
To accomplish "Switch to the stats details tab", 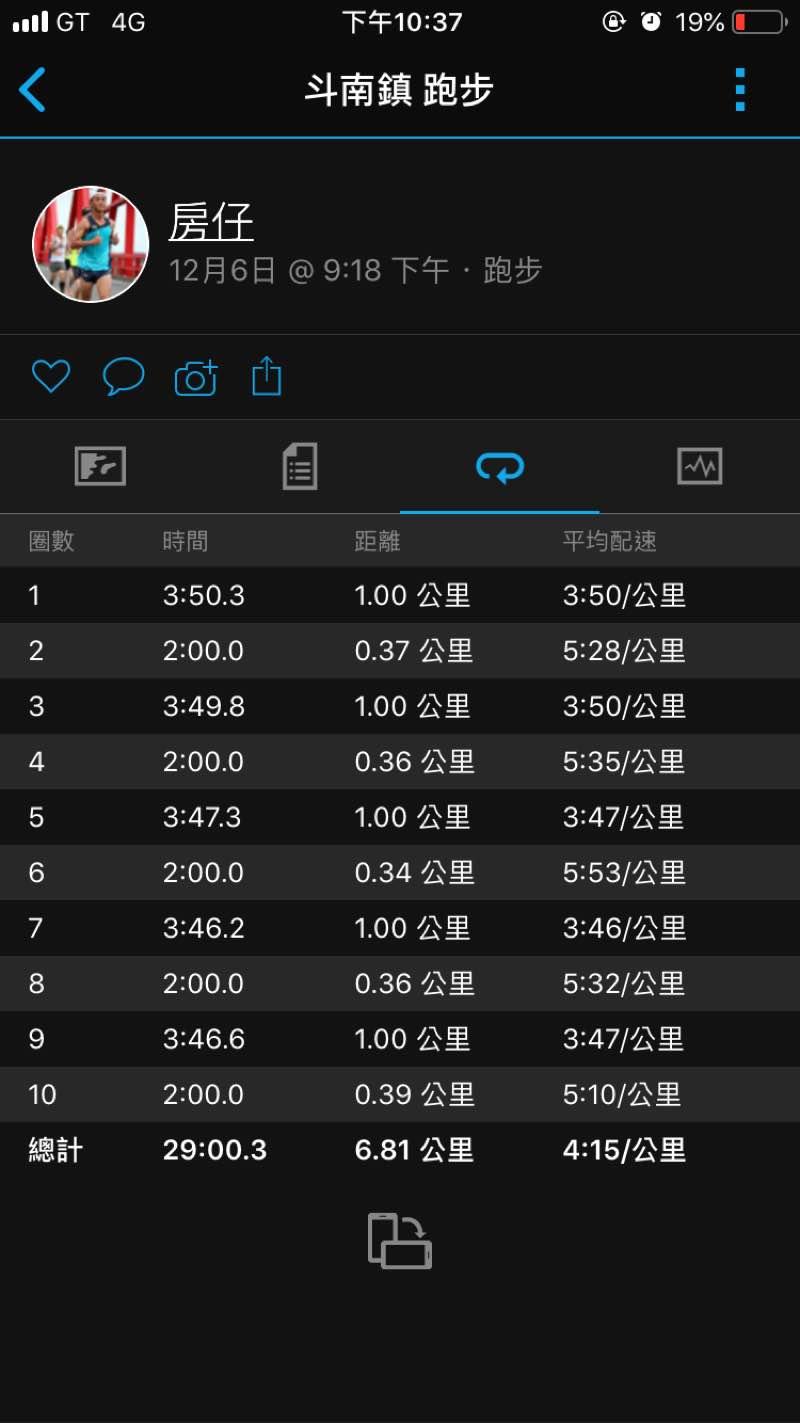I will point(300,466).
